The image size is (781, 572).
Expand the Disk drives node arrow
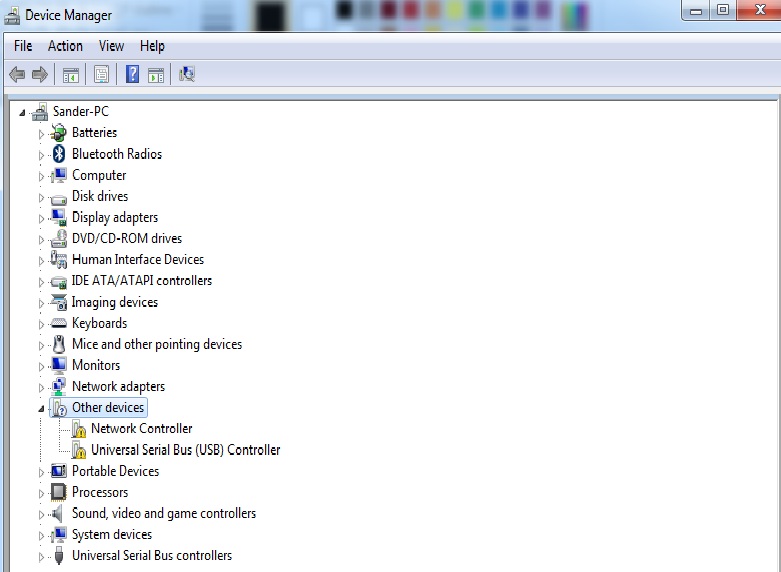41,197
